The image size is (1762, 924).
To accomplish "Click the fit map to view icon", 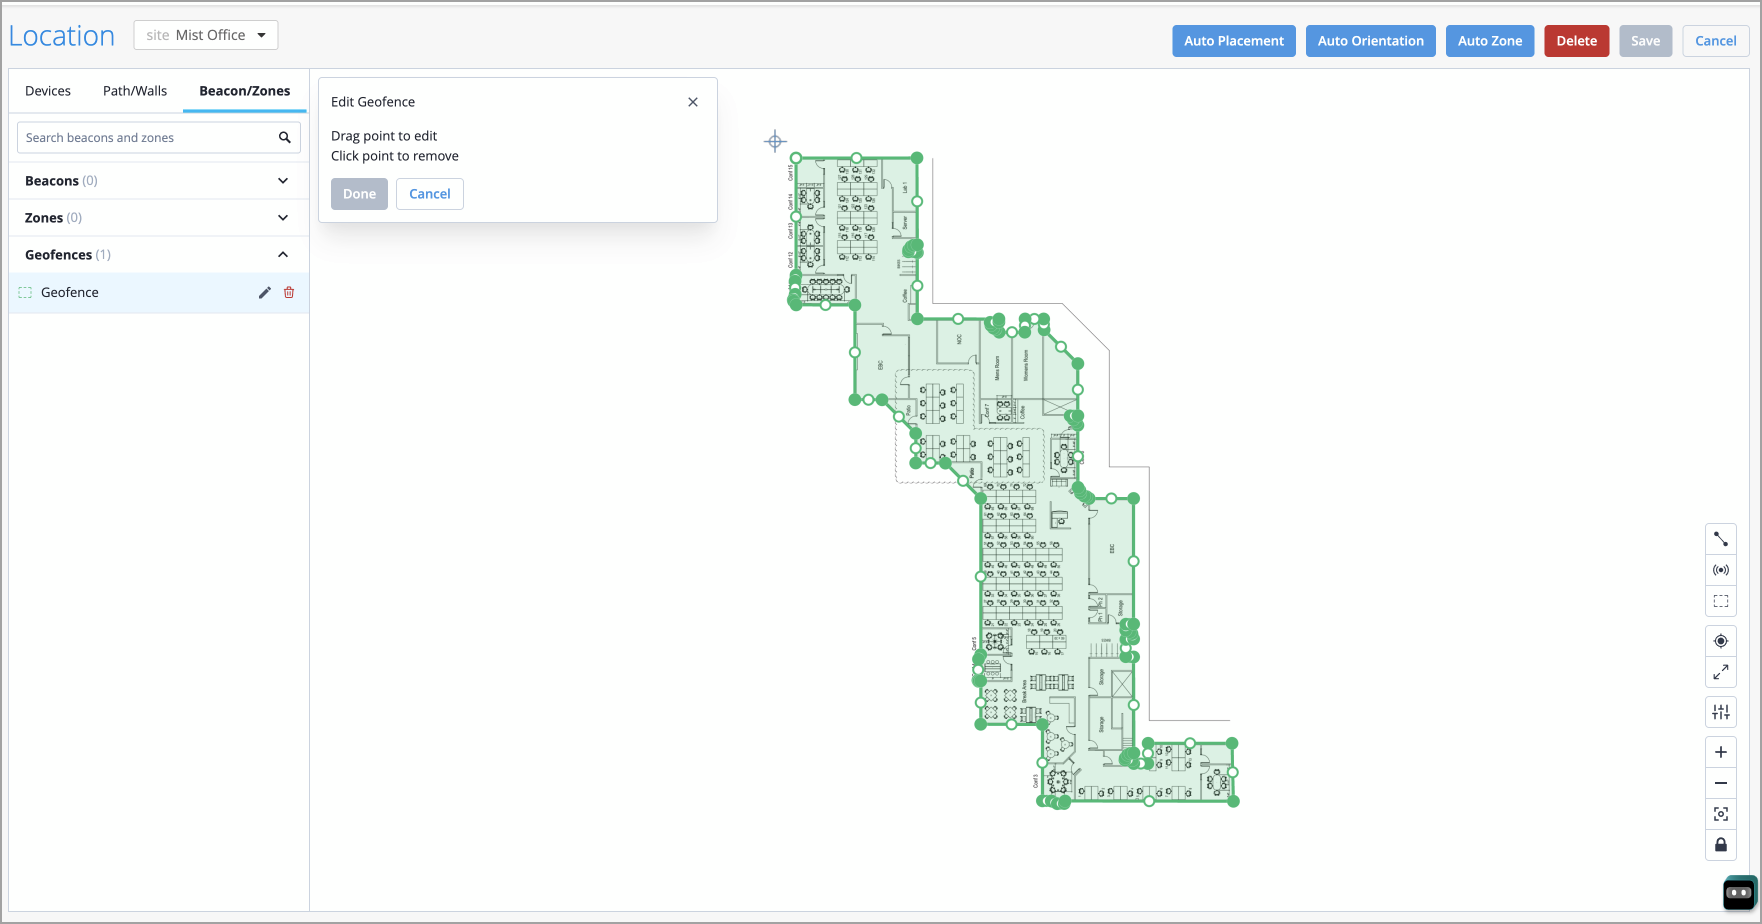I will coord(1720,814).
